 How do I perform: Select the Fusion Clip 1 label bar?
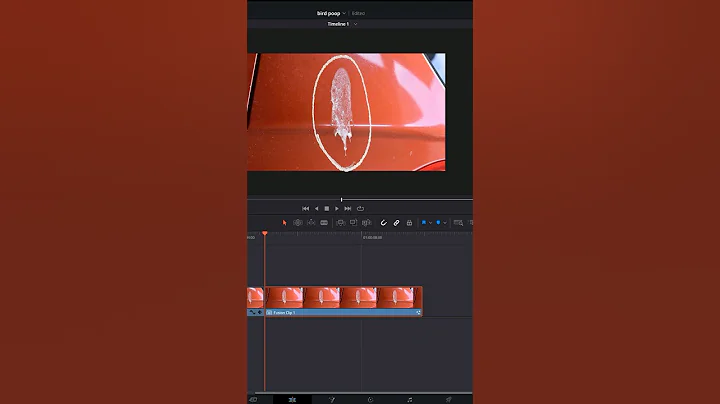[343, 313]
